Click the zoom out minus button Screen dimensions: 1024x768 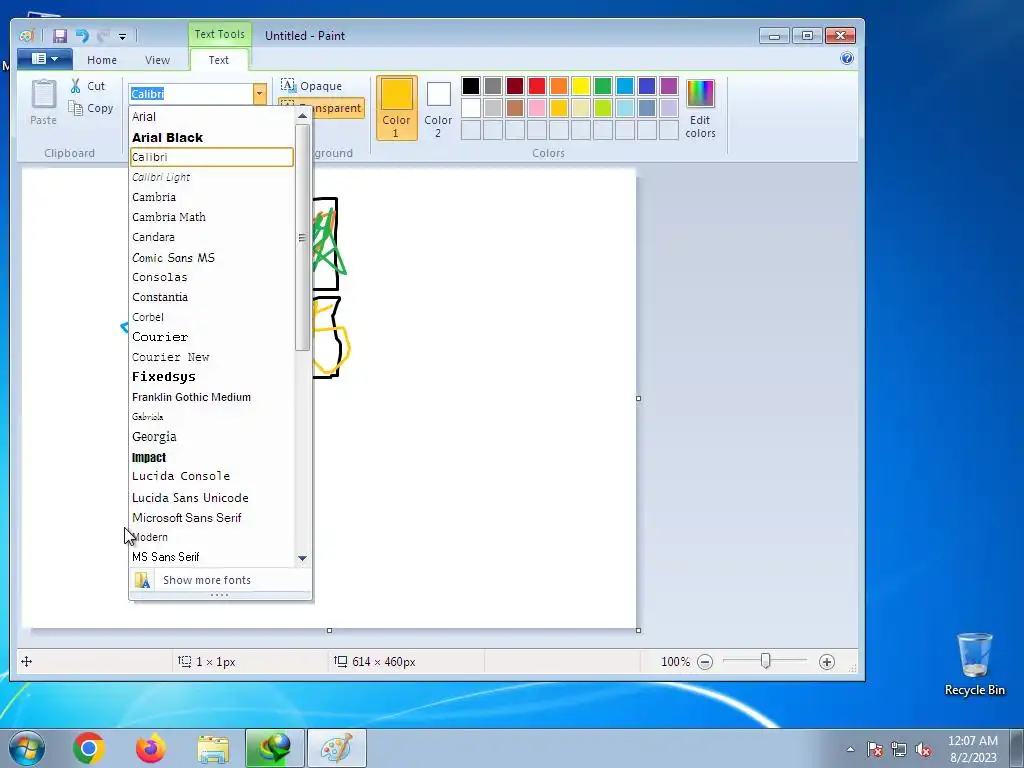(705, 662)
